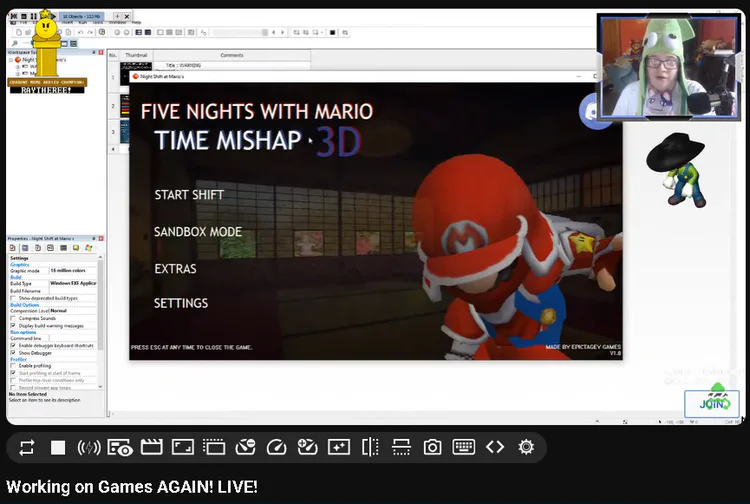Collapse the Run options properties section
The height and width of the screenshot is (504, 750).
coord(23,332)
